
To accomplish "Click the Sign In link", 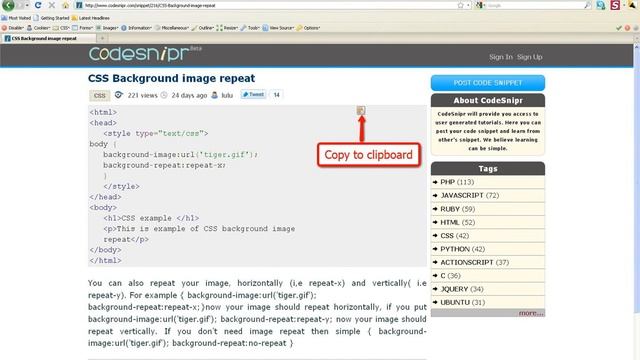I will coord(501,57).
